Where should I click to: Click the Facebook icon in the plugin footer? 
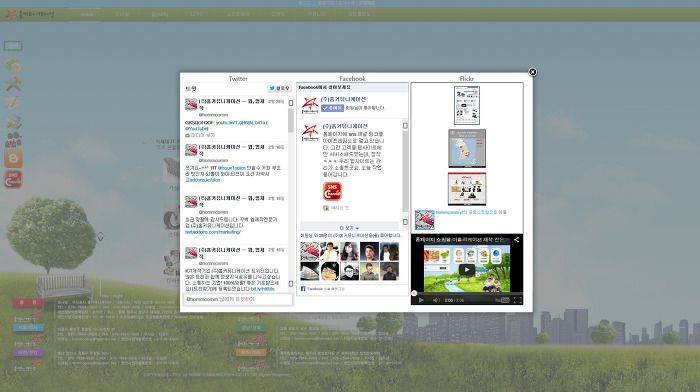[303, 289]
